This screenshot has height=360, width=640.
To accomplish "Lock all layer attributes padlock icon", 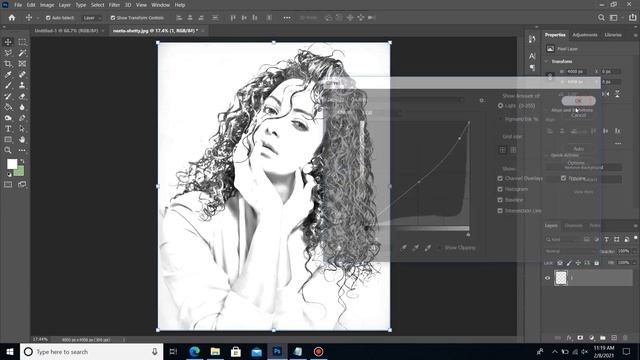I will (x=597, y=263).
